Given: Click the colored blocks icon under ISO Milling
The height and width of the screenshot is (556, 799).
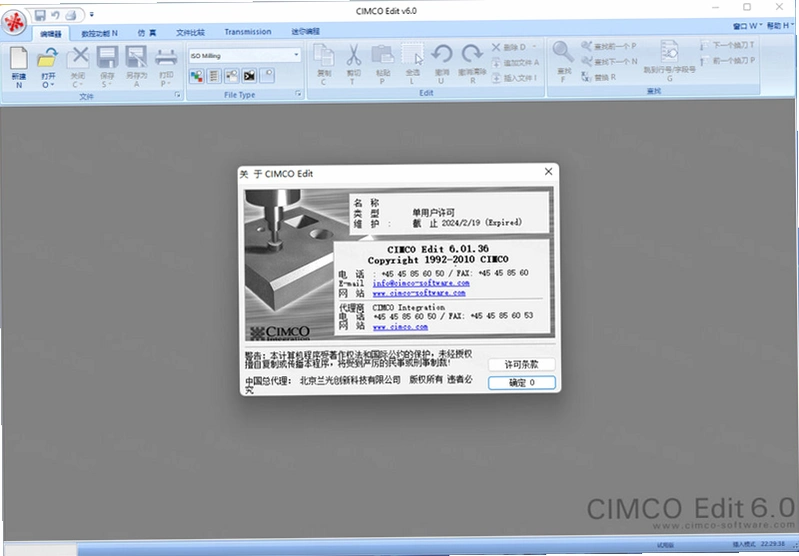Looking at the screenshot, I should [x=197, y=76].
